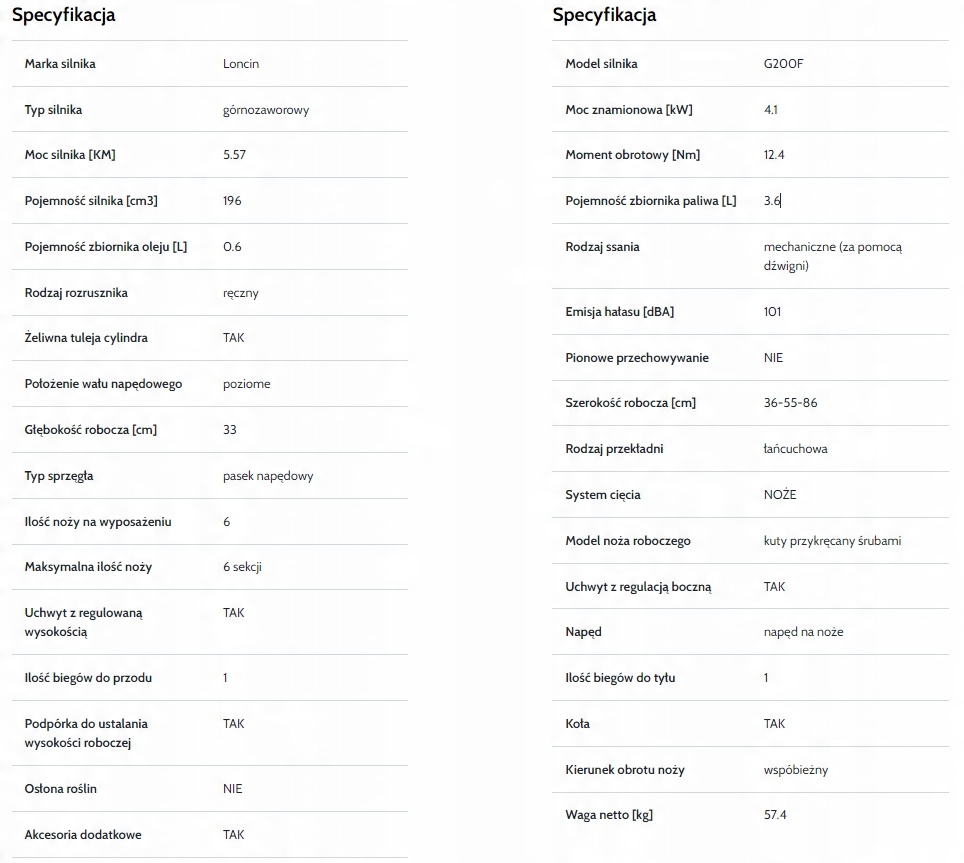Click the 12.4 torque value
This screenshot has width=964, height=863.
pos(773,155)
